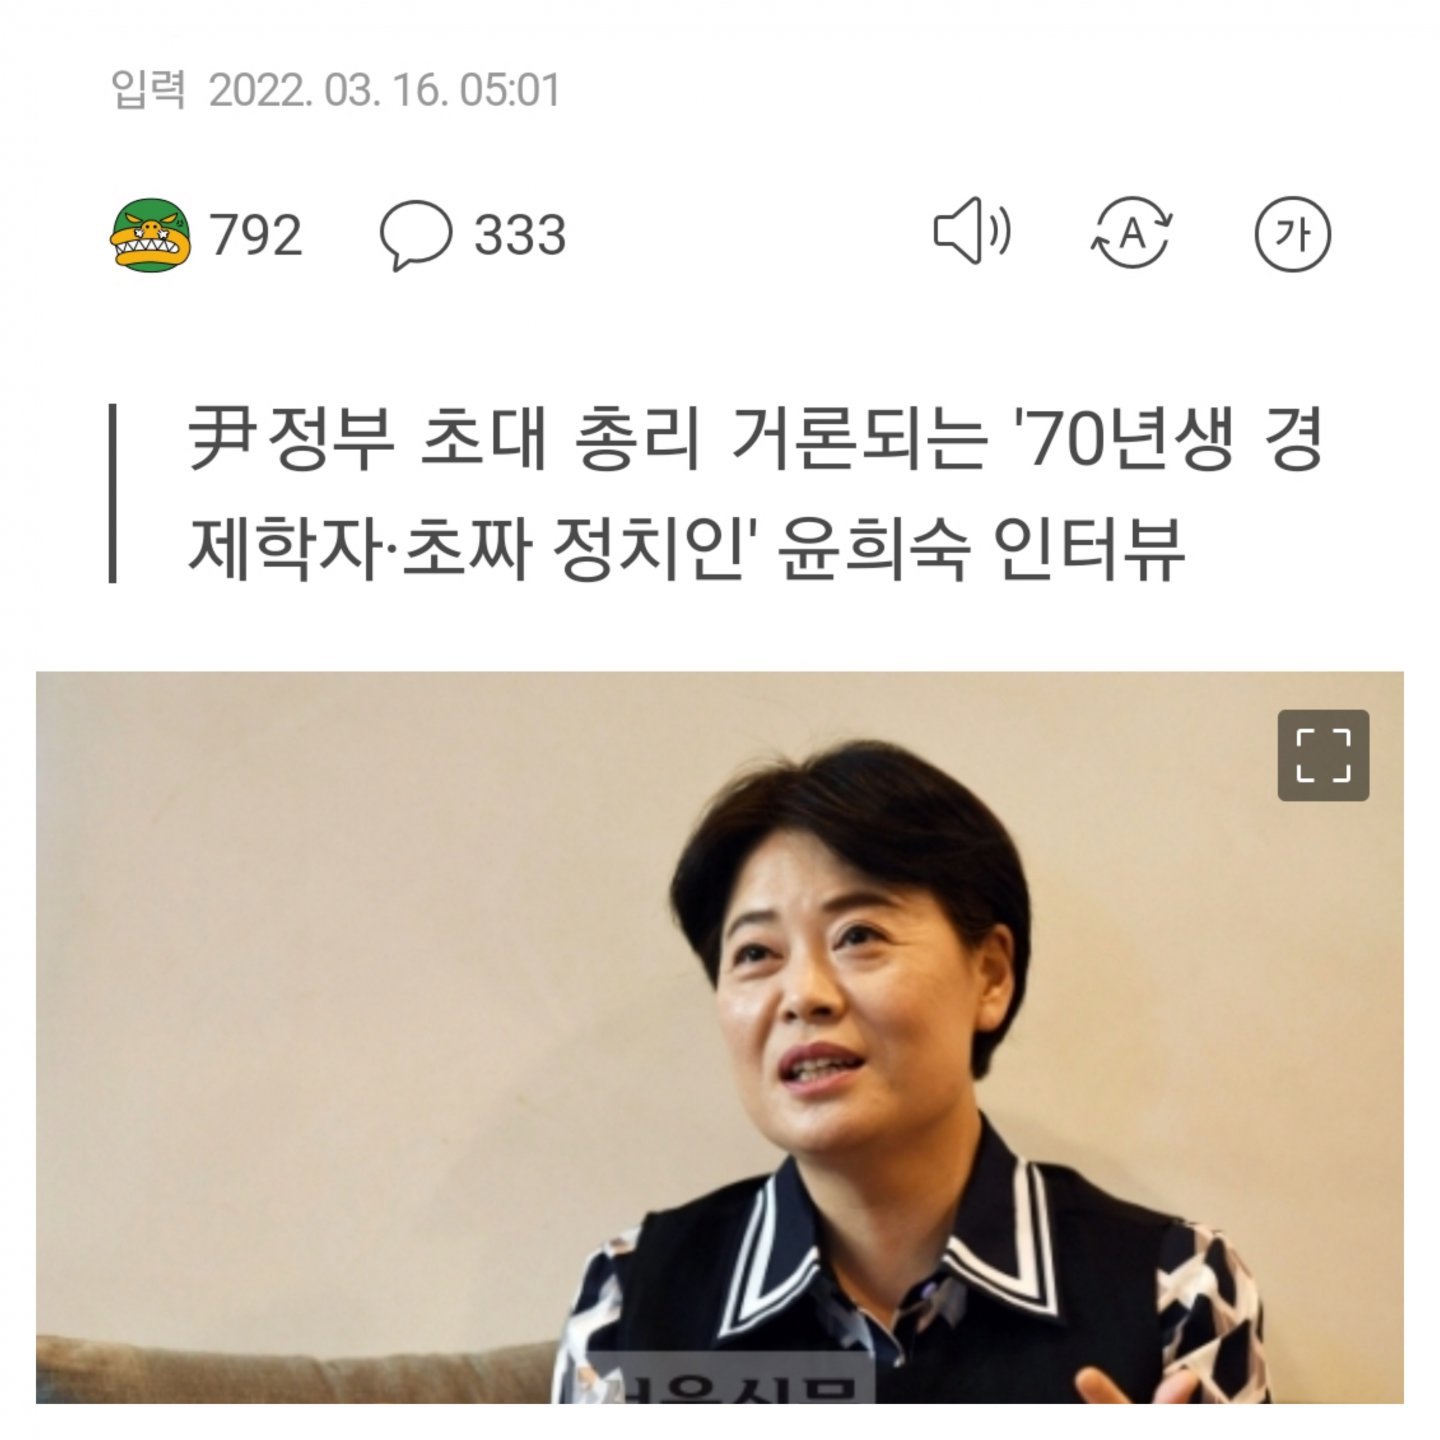Viewport: 1440px width, 1440px height.
Task: Tap the 입력 label above the article
Action: point(148,90)
